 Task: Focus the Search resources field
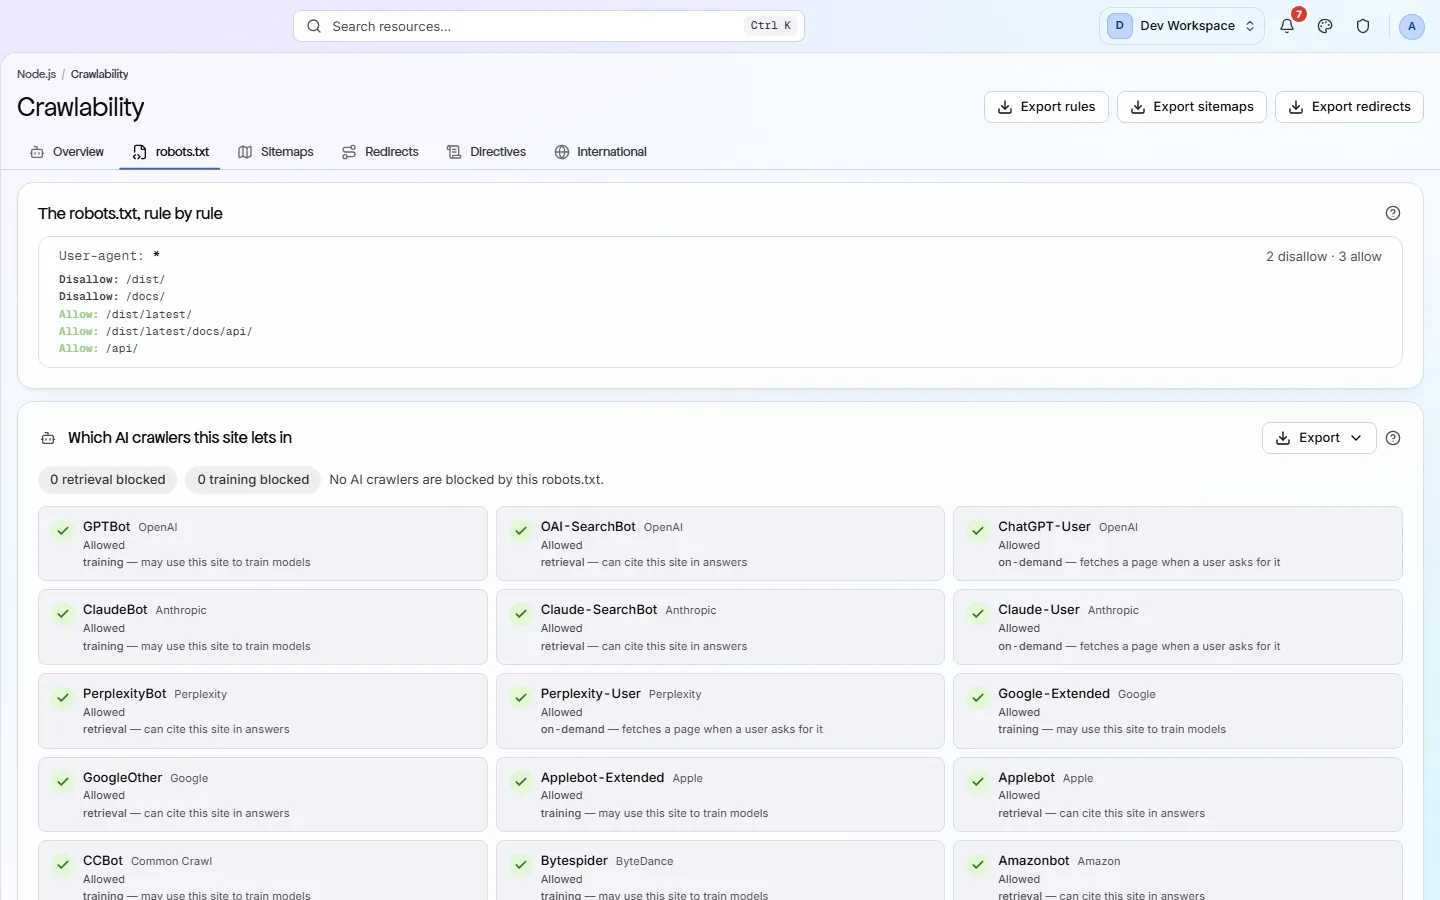tap(549, 26)
